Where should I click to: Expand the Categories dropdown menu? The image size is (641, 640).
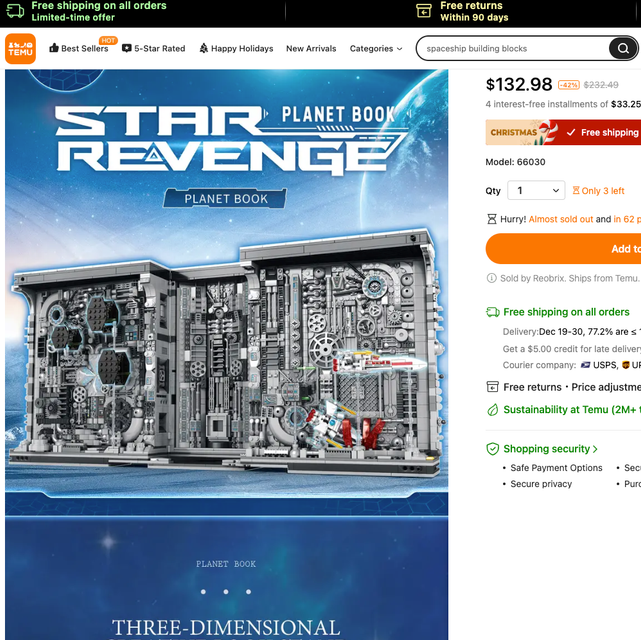coord(376,49)
